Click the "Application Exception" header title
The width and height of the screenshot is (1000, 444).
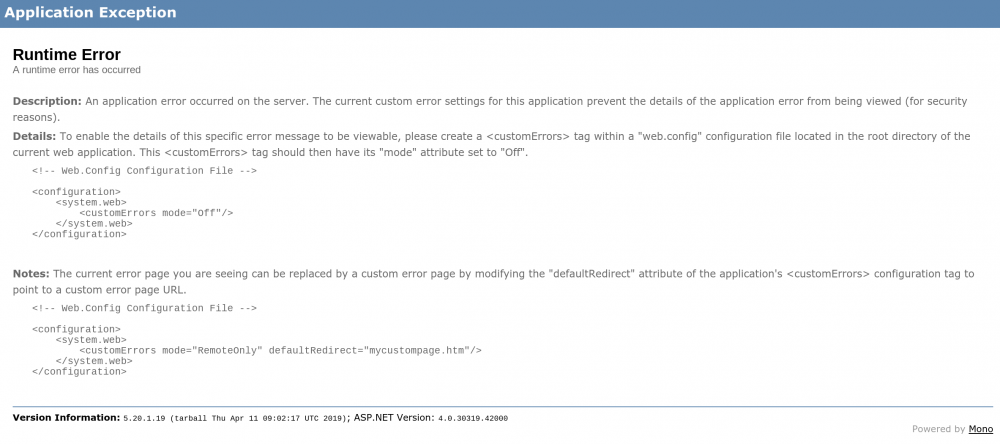91,12
